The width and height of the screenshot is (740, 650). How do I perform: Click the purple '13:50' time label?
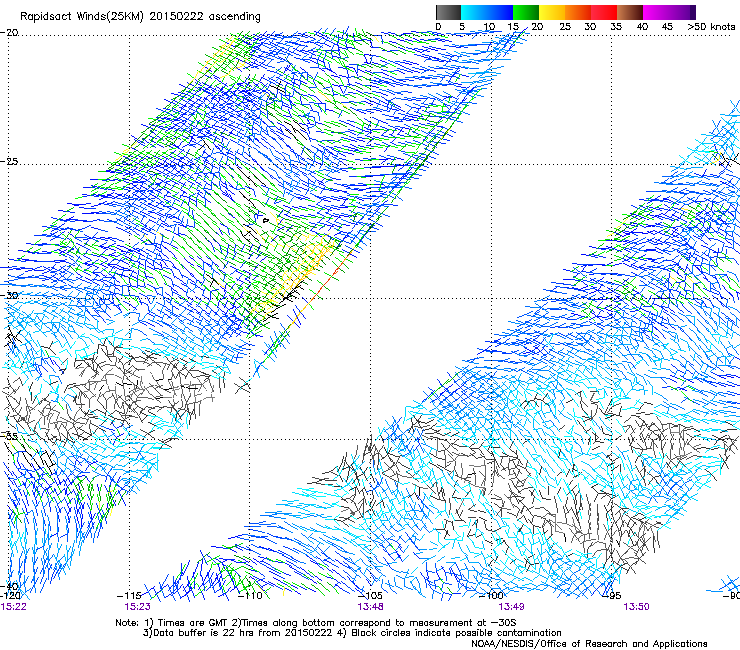(636, 607)
